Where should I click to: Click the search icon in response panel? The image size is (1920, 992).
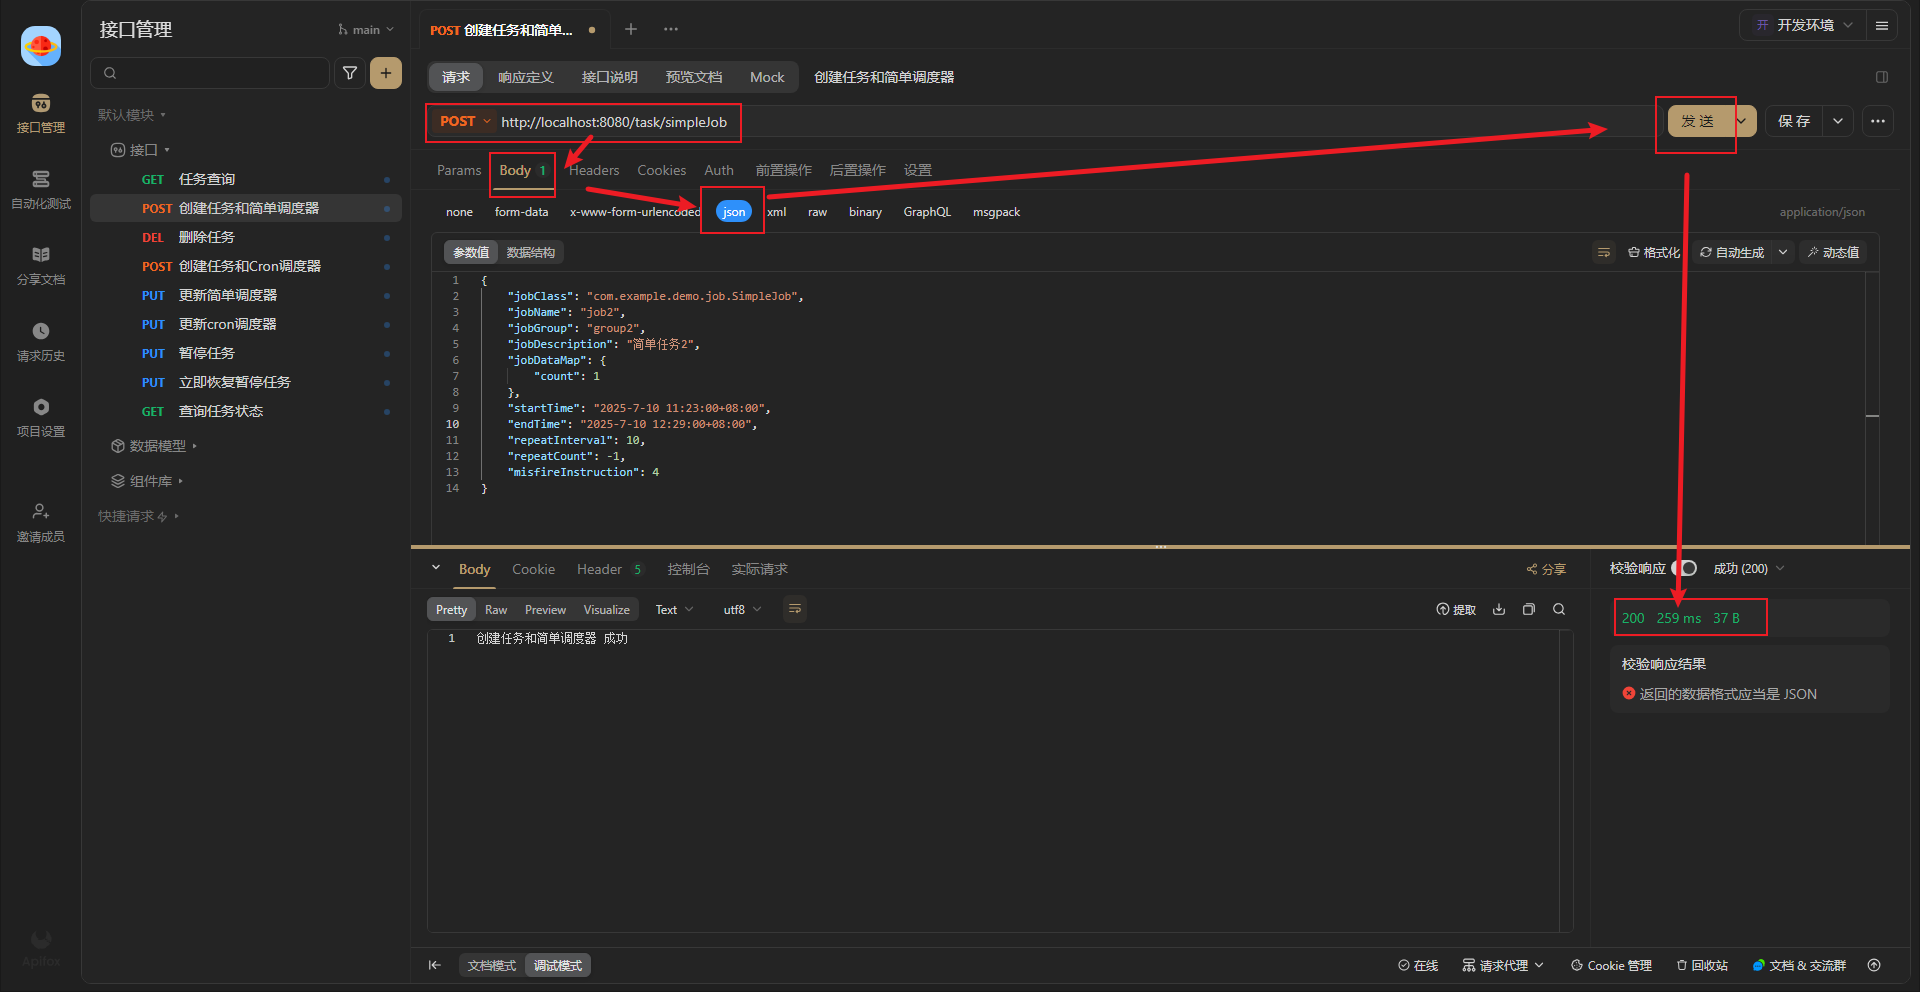(1559, 609)
